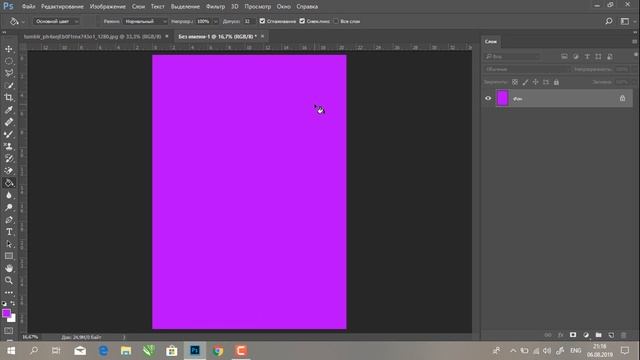
Task: Enable the Все слои checkbox
Action: (336, 21)
